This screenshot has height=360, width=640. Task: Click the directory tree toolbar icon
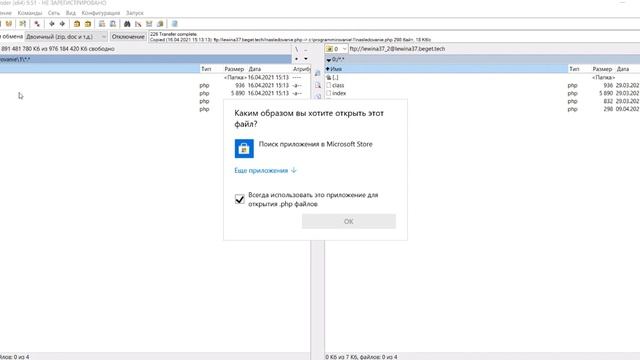tap(22, 24)
